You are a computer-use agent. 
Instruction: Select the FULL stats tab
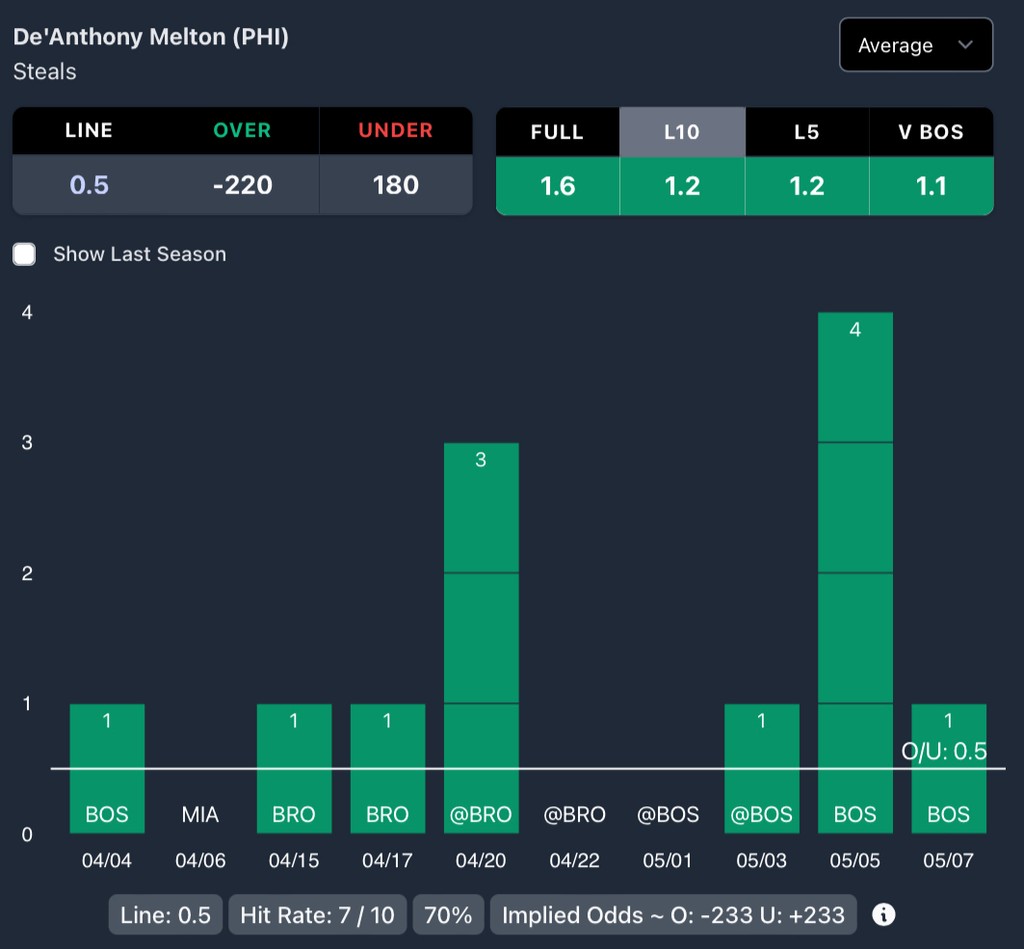click(557, 132)
